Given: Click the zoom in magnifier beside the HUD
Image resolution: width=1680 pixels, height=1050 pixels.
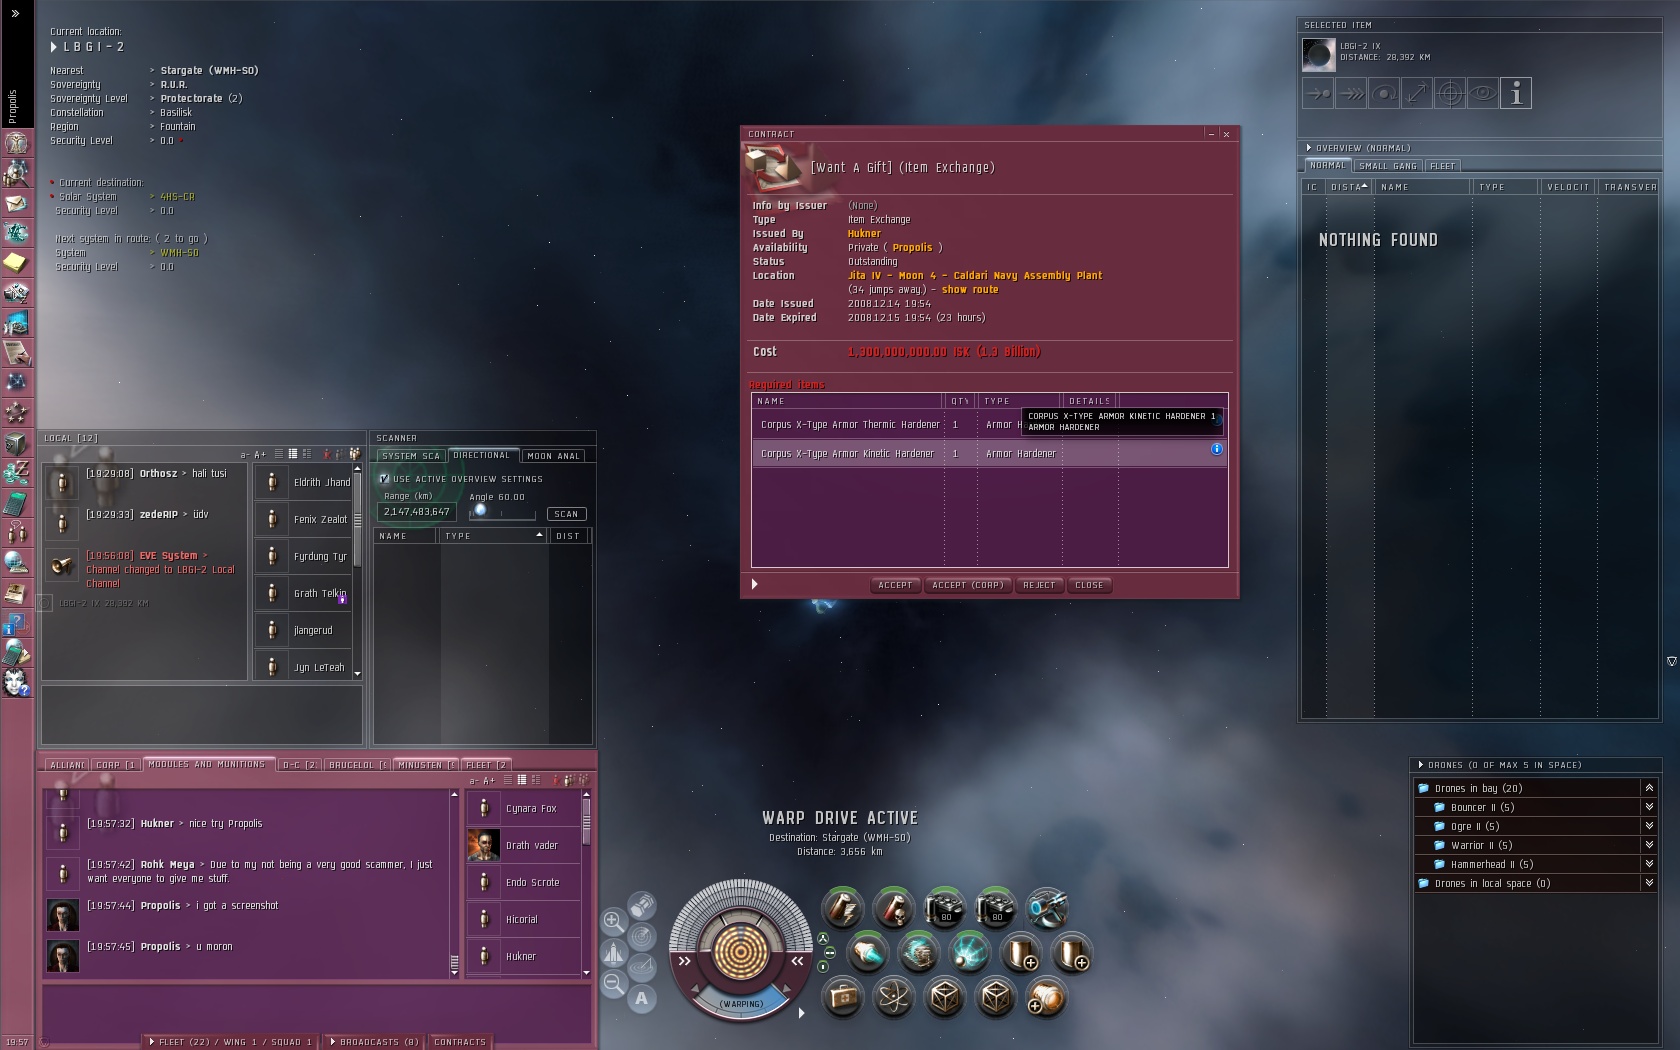Looking at the screenshot, I should click(x=613, y=921).
